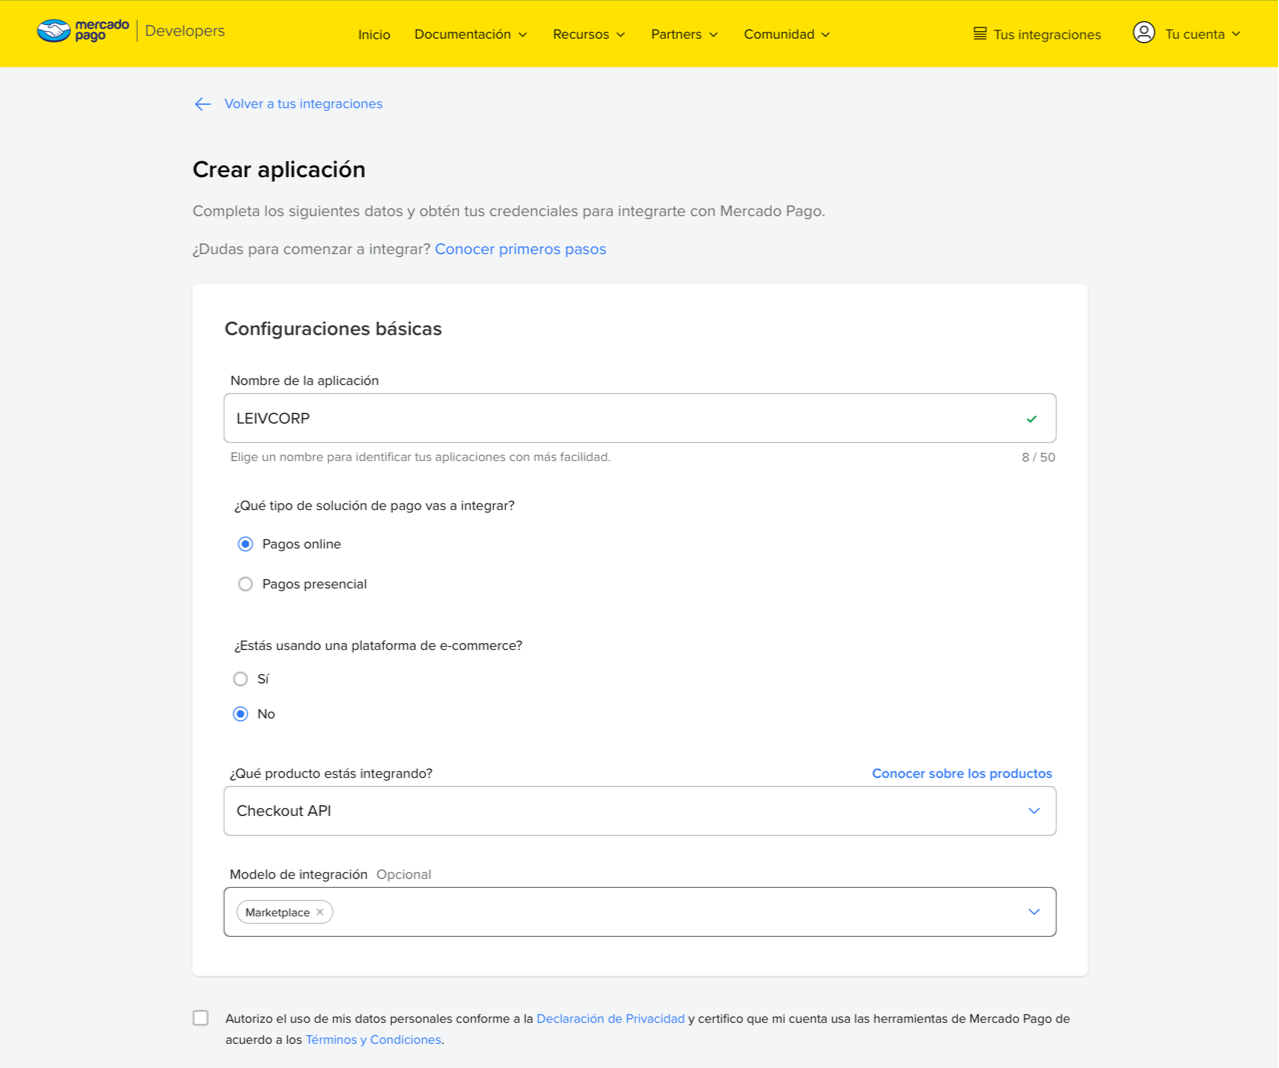Expand the Comunidad menu

click(786, 34)
